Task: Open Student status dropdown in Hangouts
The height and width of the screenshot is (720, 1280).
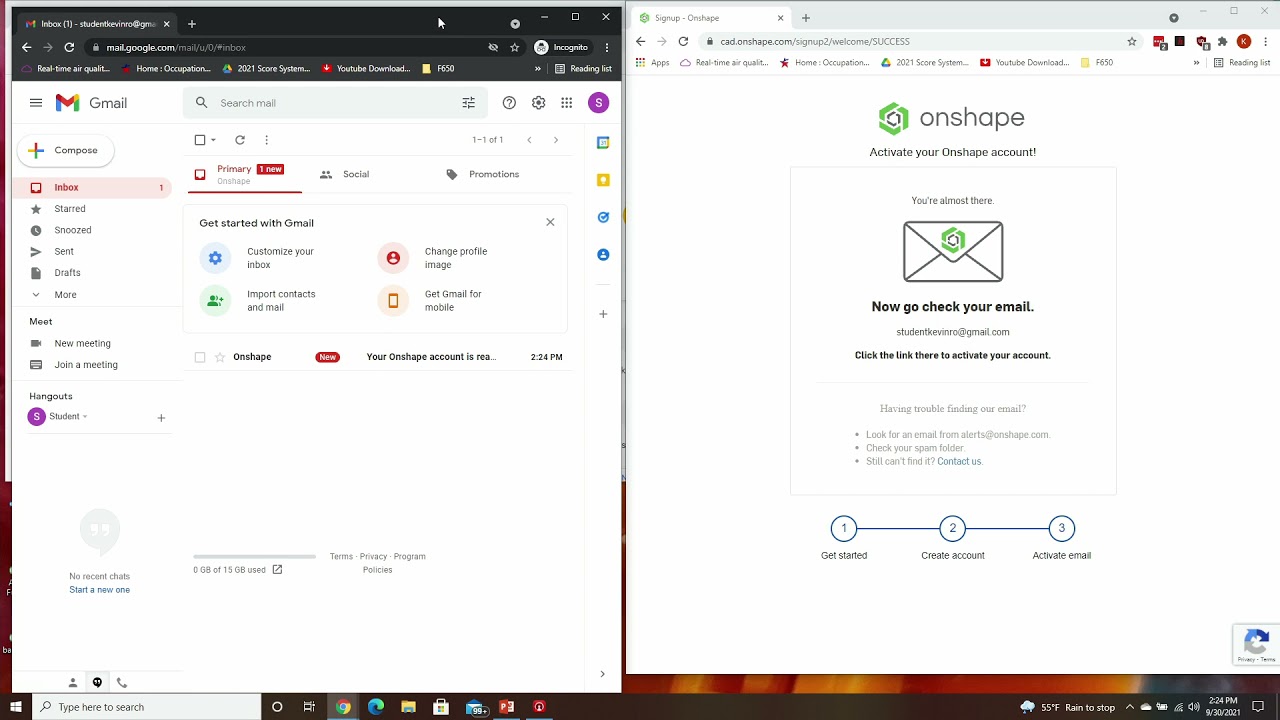Action: coord(84,417)
